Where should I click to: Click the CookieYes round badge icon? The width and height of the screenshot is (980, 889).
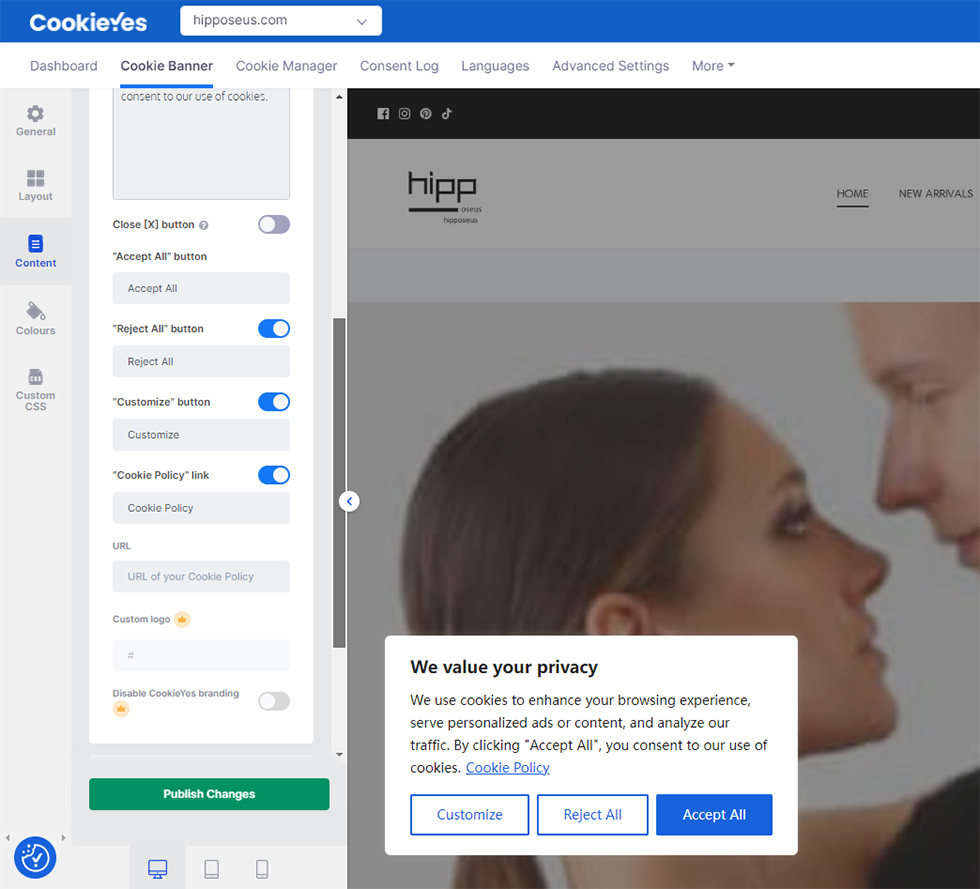pos(35,857)
